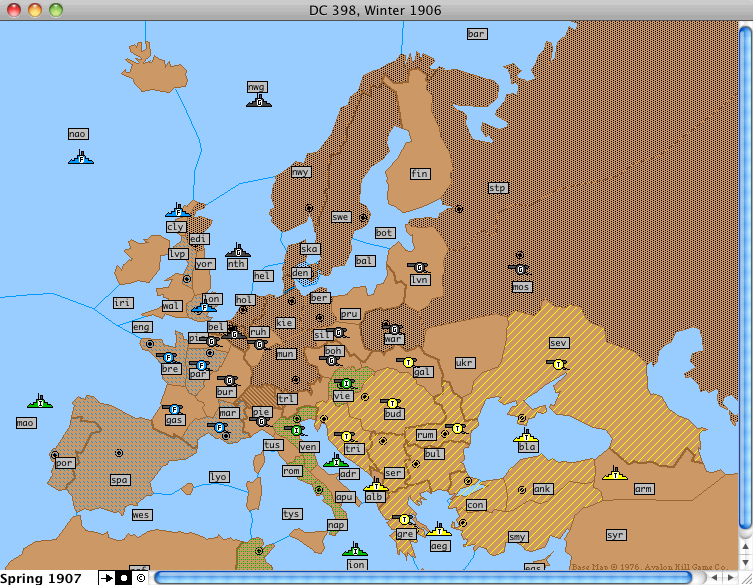Click the German army in bur

point(229,381)
